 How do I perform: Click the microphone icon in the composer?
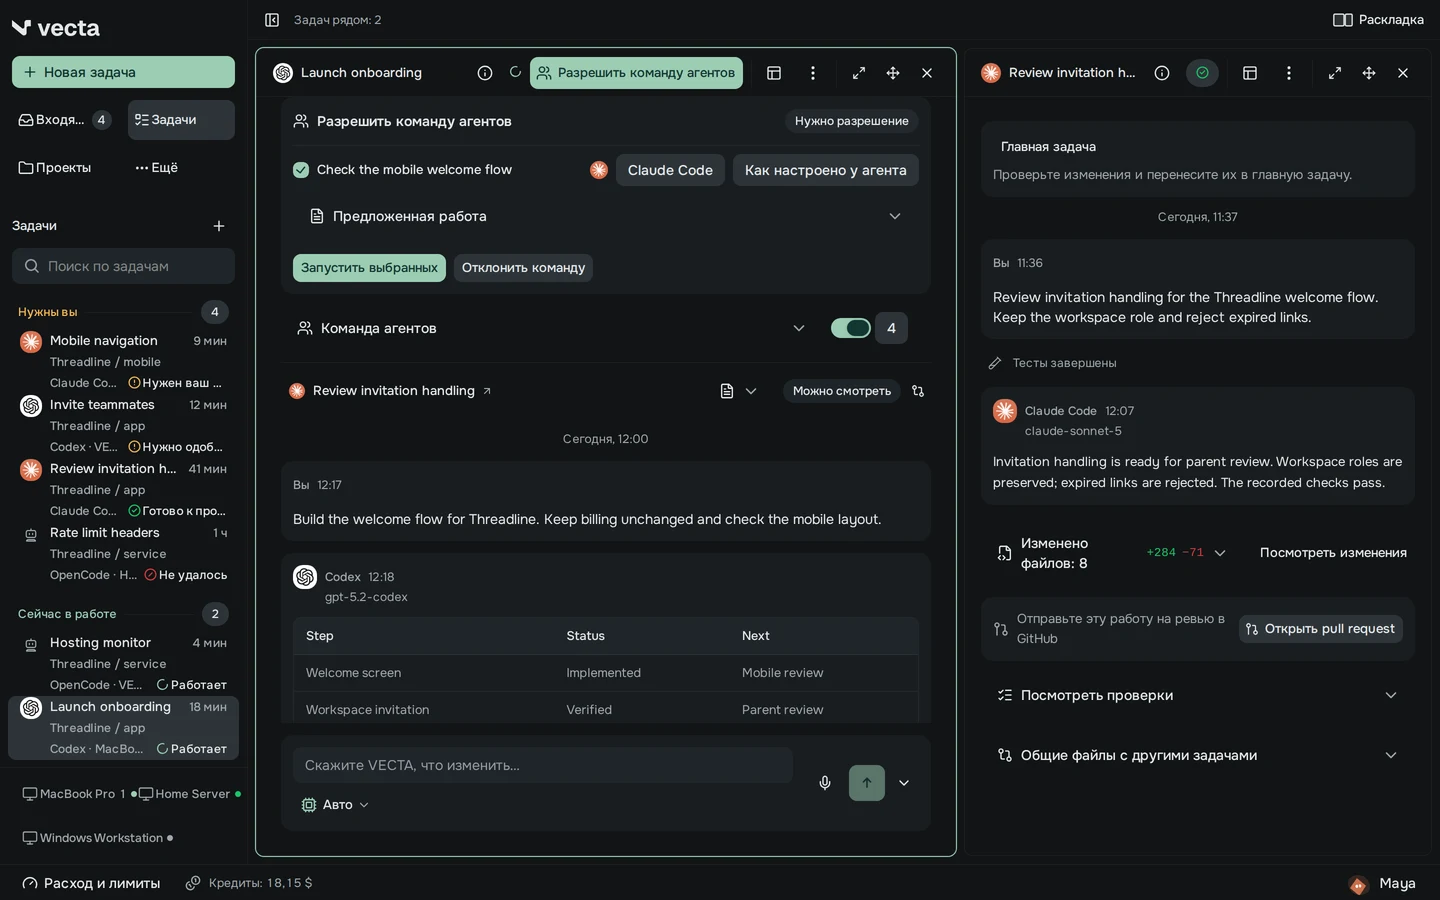click(825, 783)
